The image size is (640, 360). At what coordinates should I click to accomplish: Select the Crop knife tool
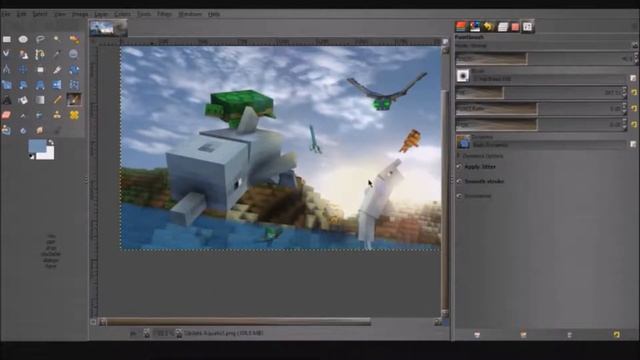click(x=57, y=69)
